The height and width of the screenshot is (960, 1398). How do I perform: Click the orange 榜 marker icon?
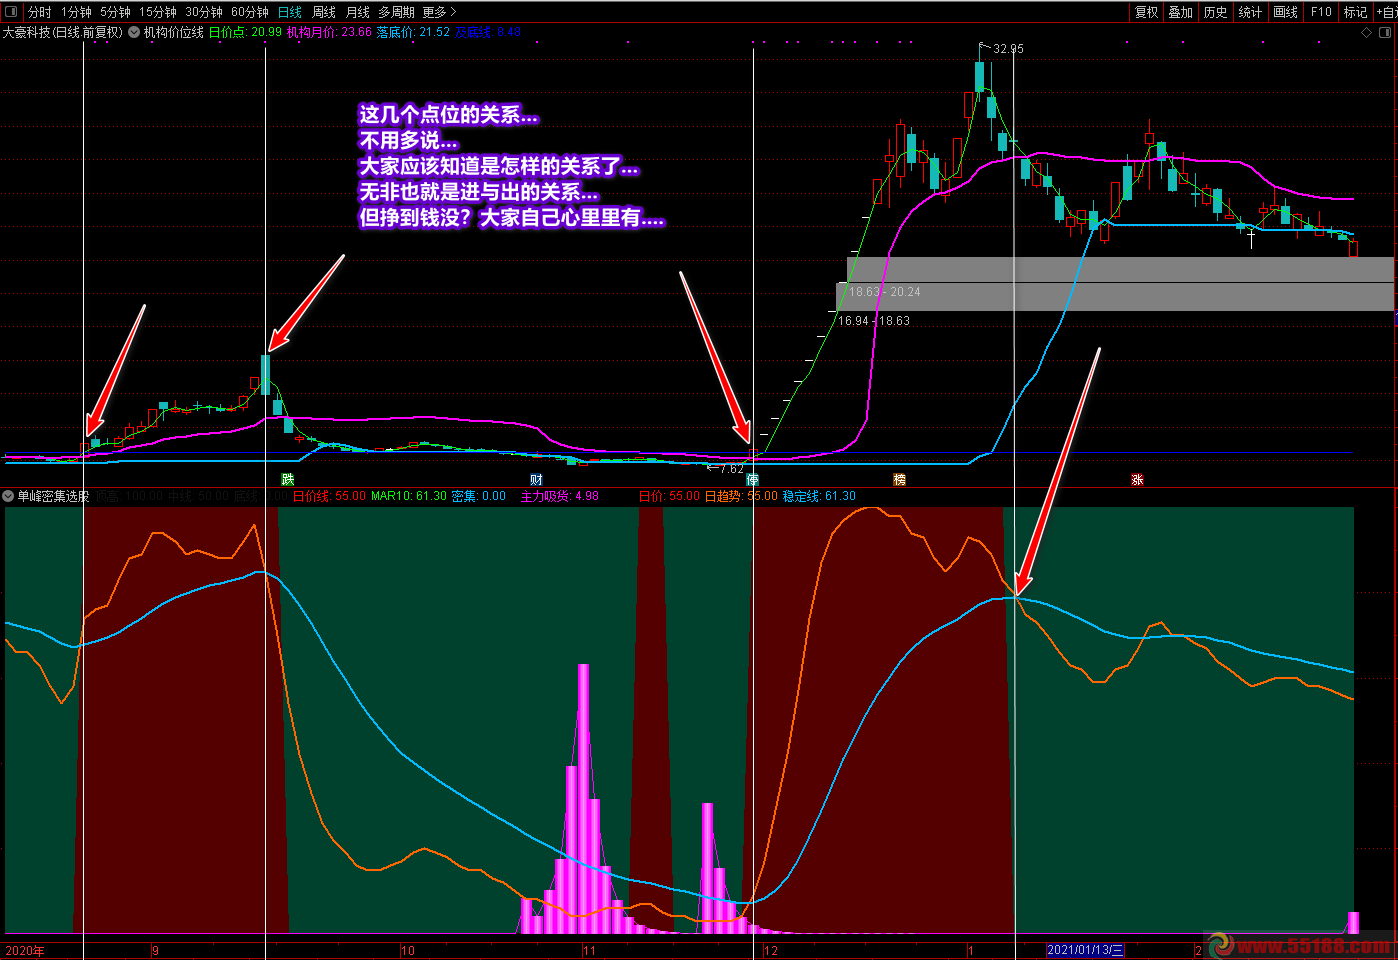click(x=899, y=480)
